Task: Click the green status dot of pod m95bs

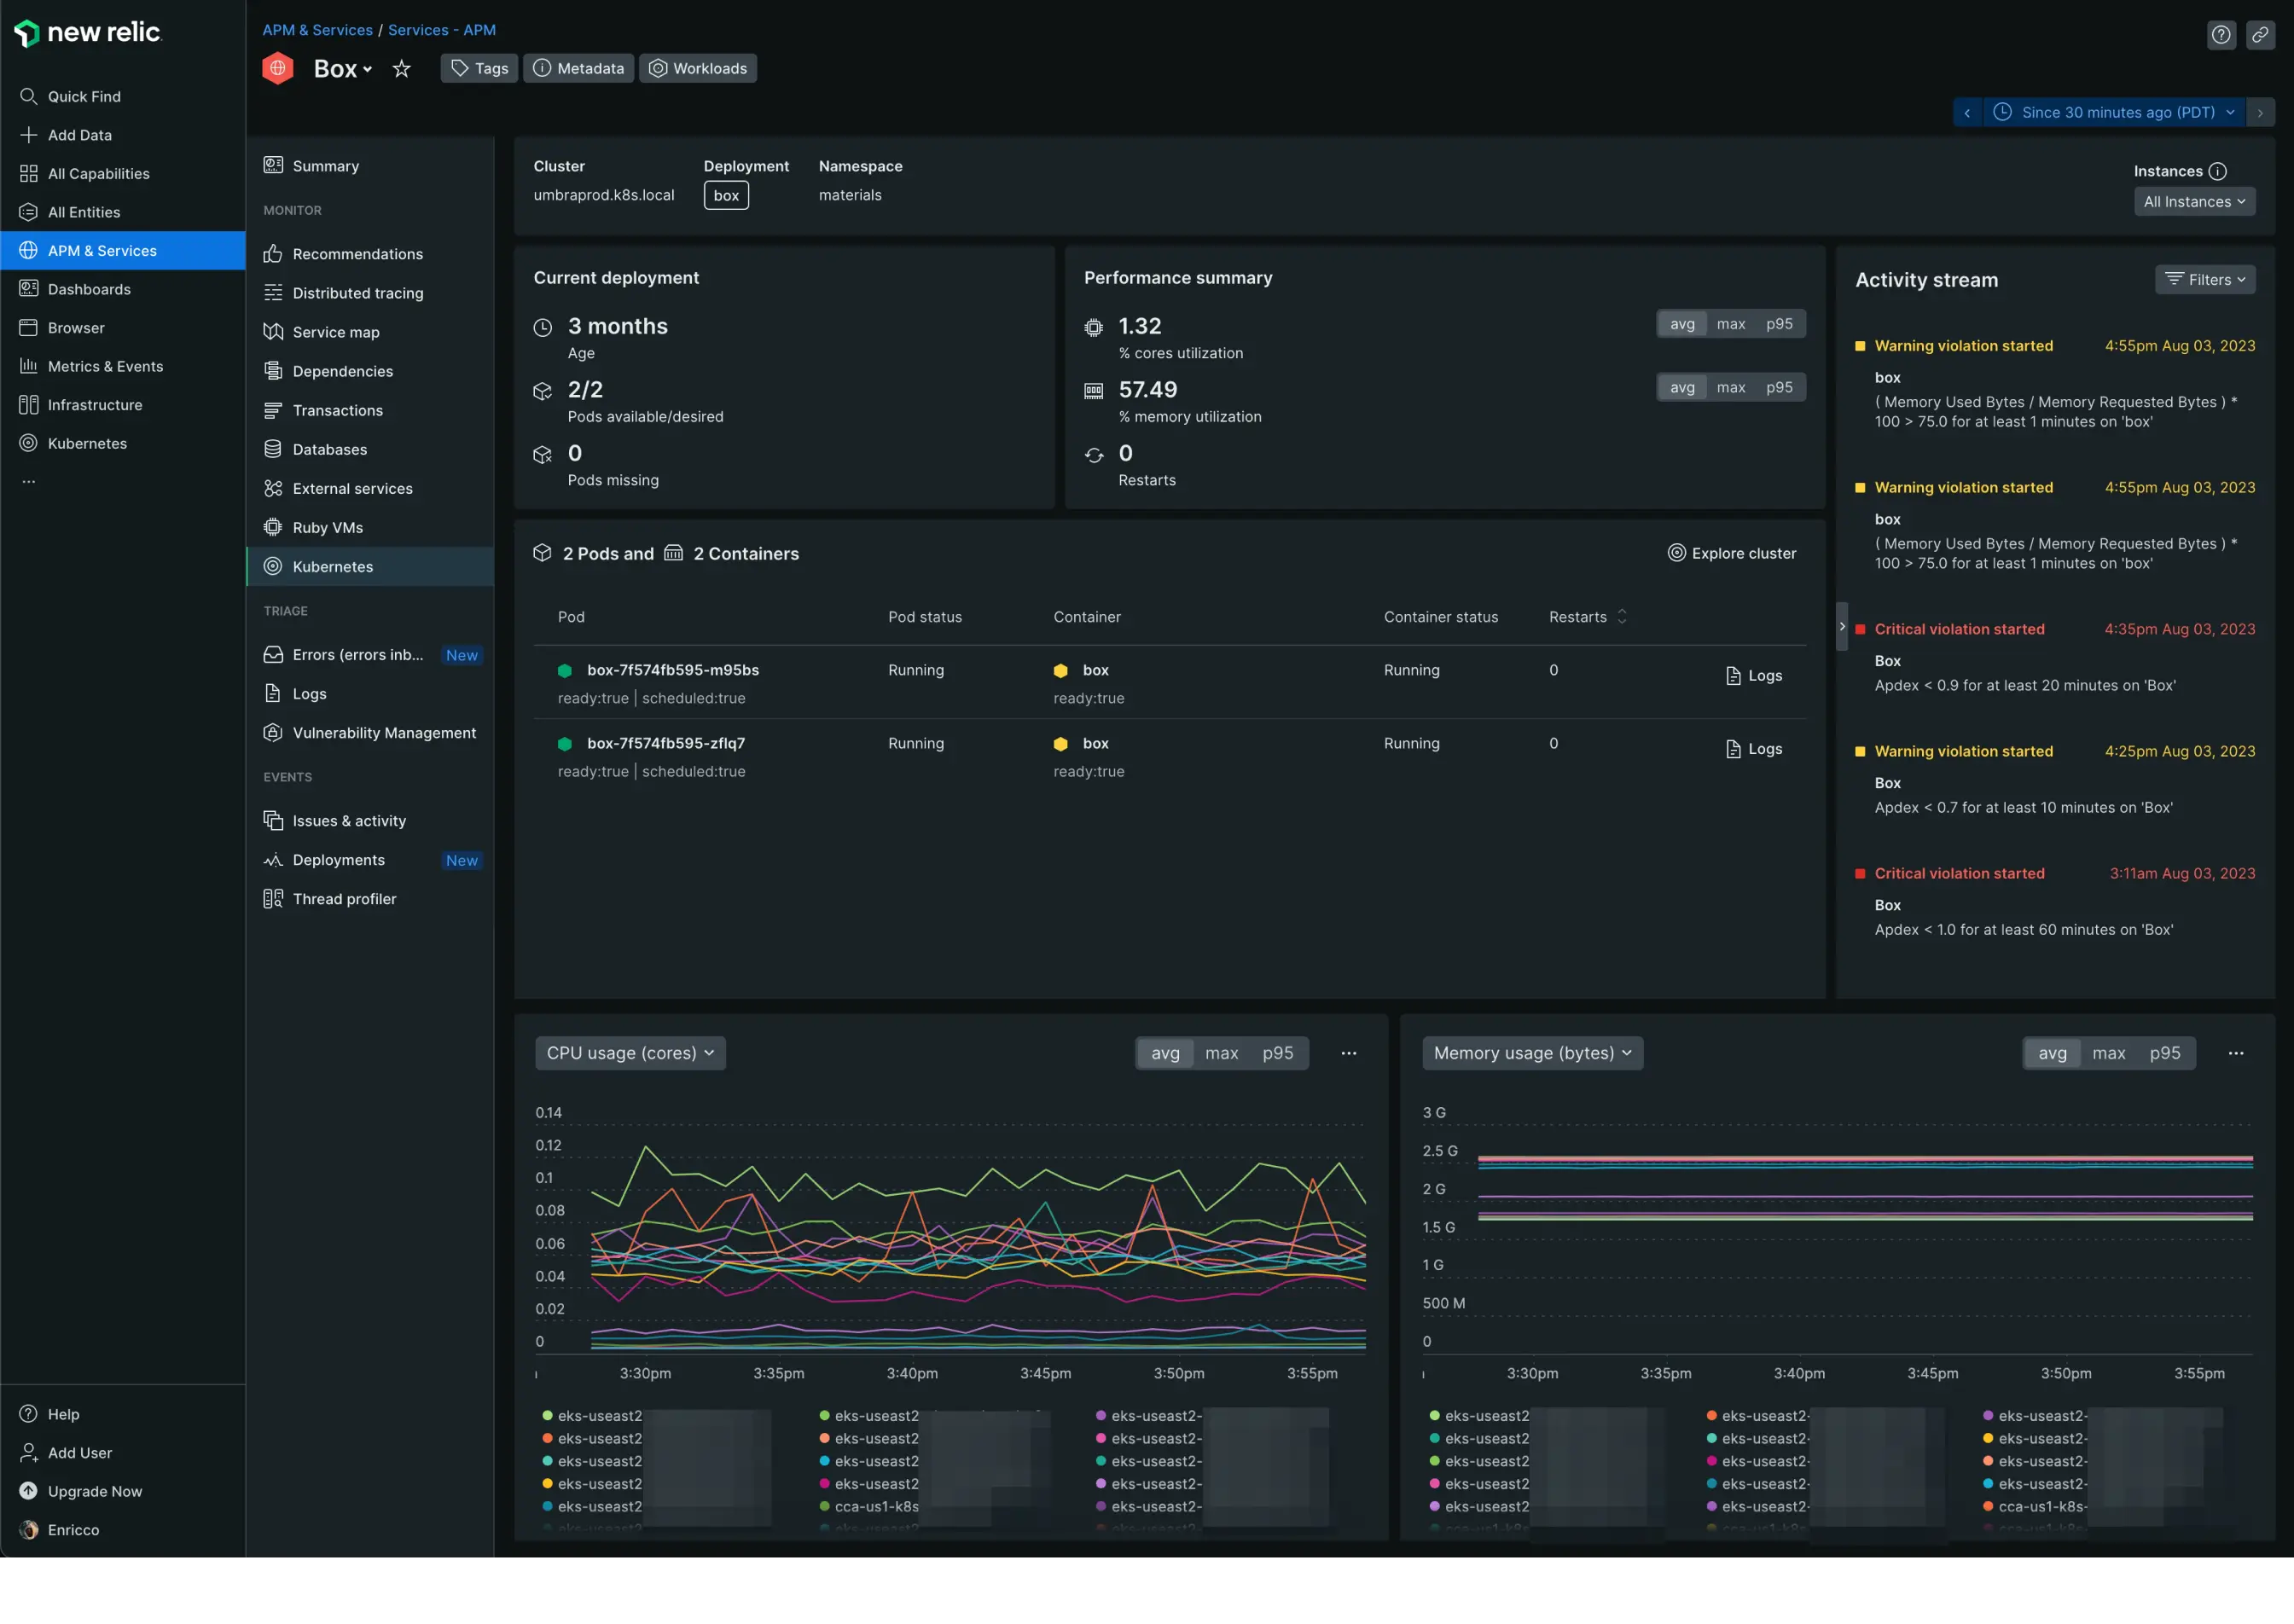Action: [564, 671]
